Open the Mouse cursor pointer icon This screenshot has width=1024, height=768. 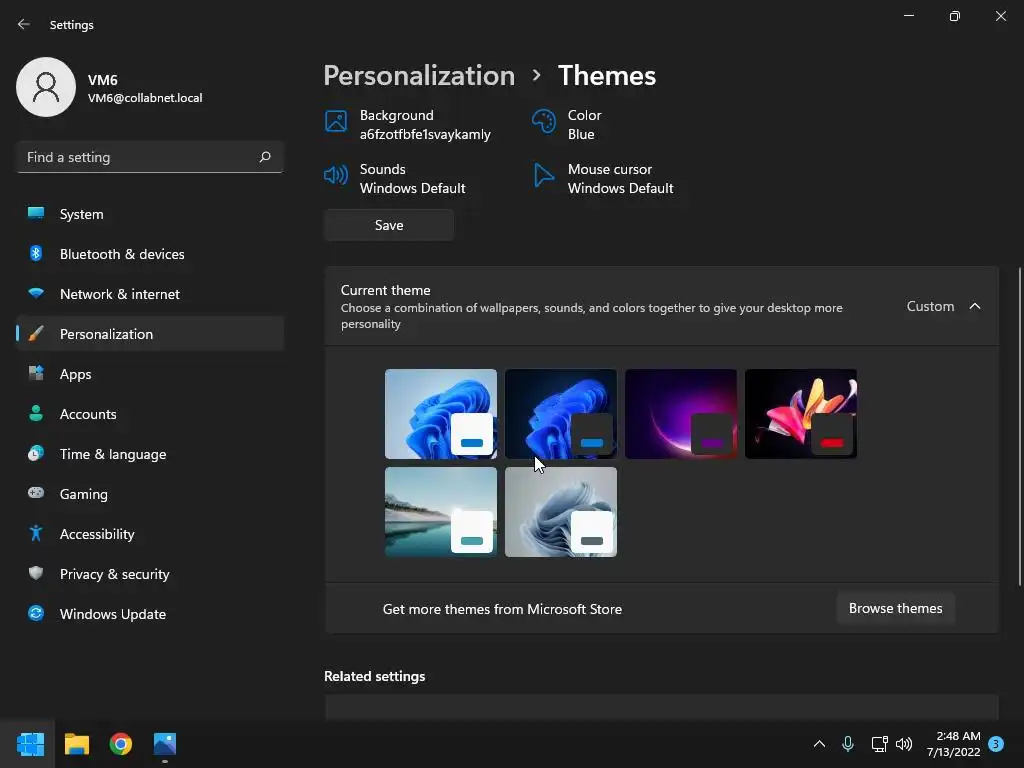coord(543,175)
